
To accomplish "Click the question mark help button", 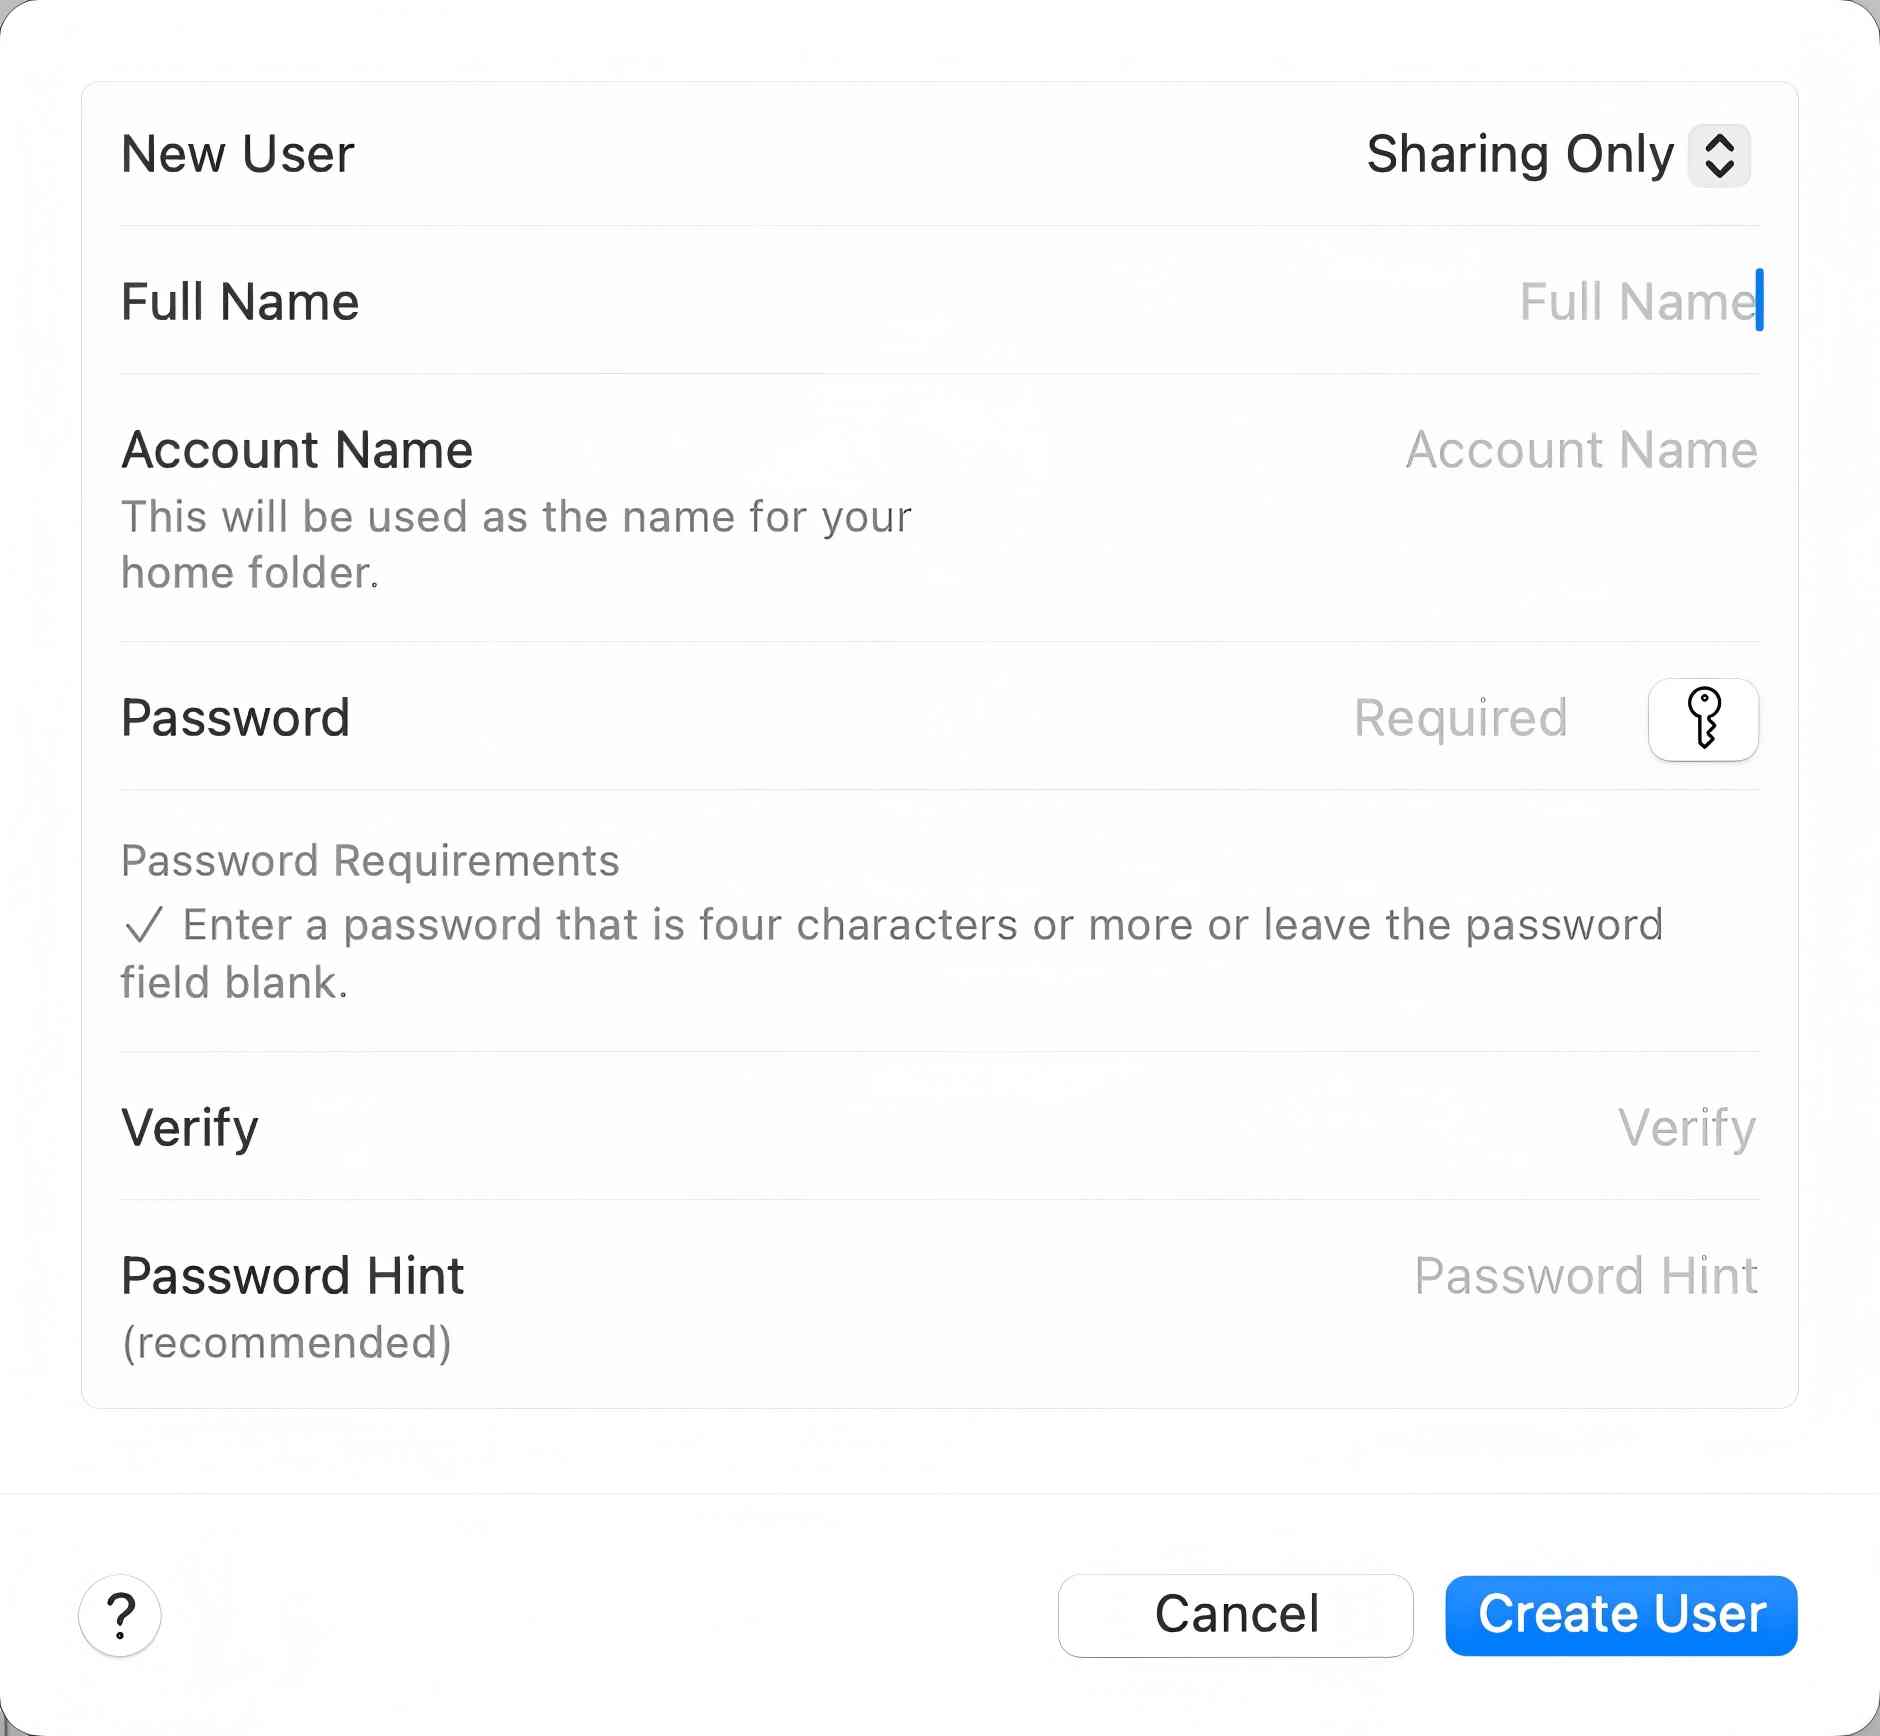I will point(120,1615).
